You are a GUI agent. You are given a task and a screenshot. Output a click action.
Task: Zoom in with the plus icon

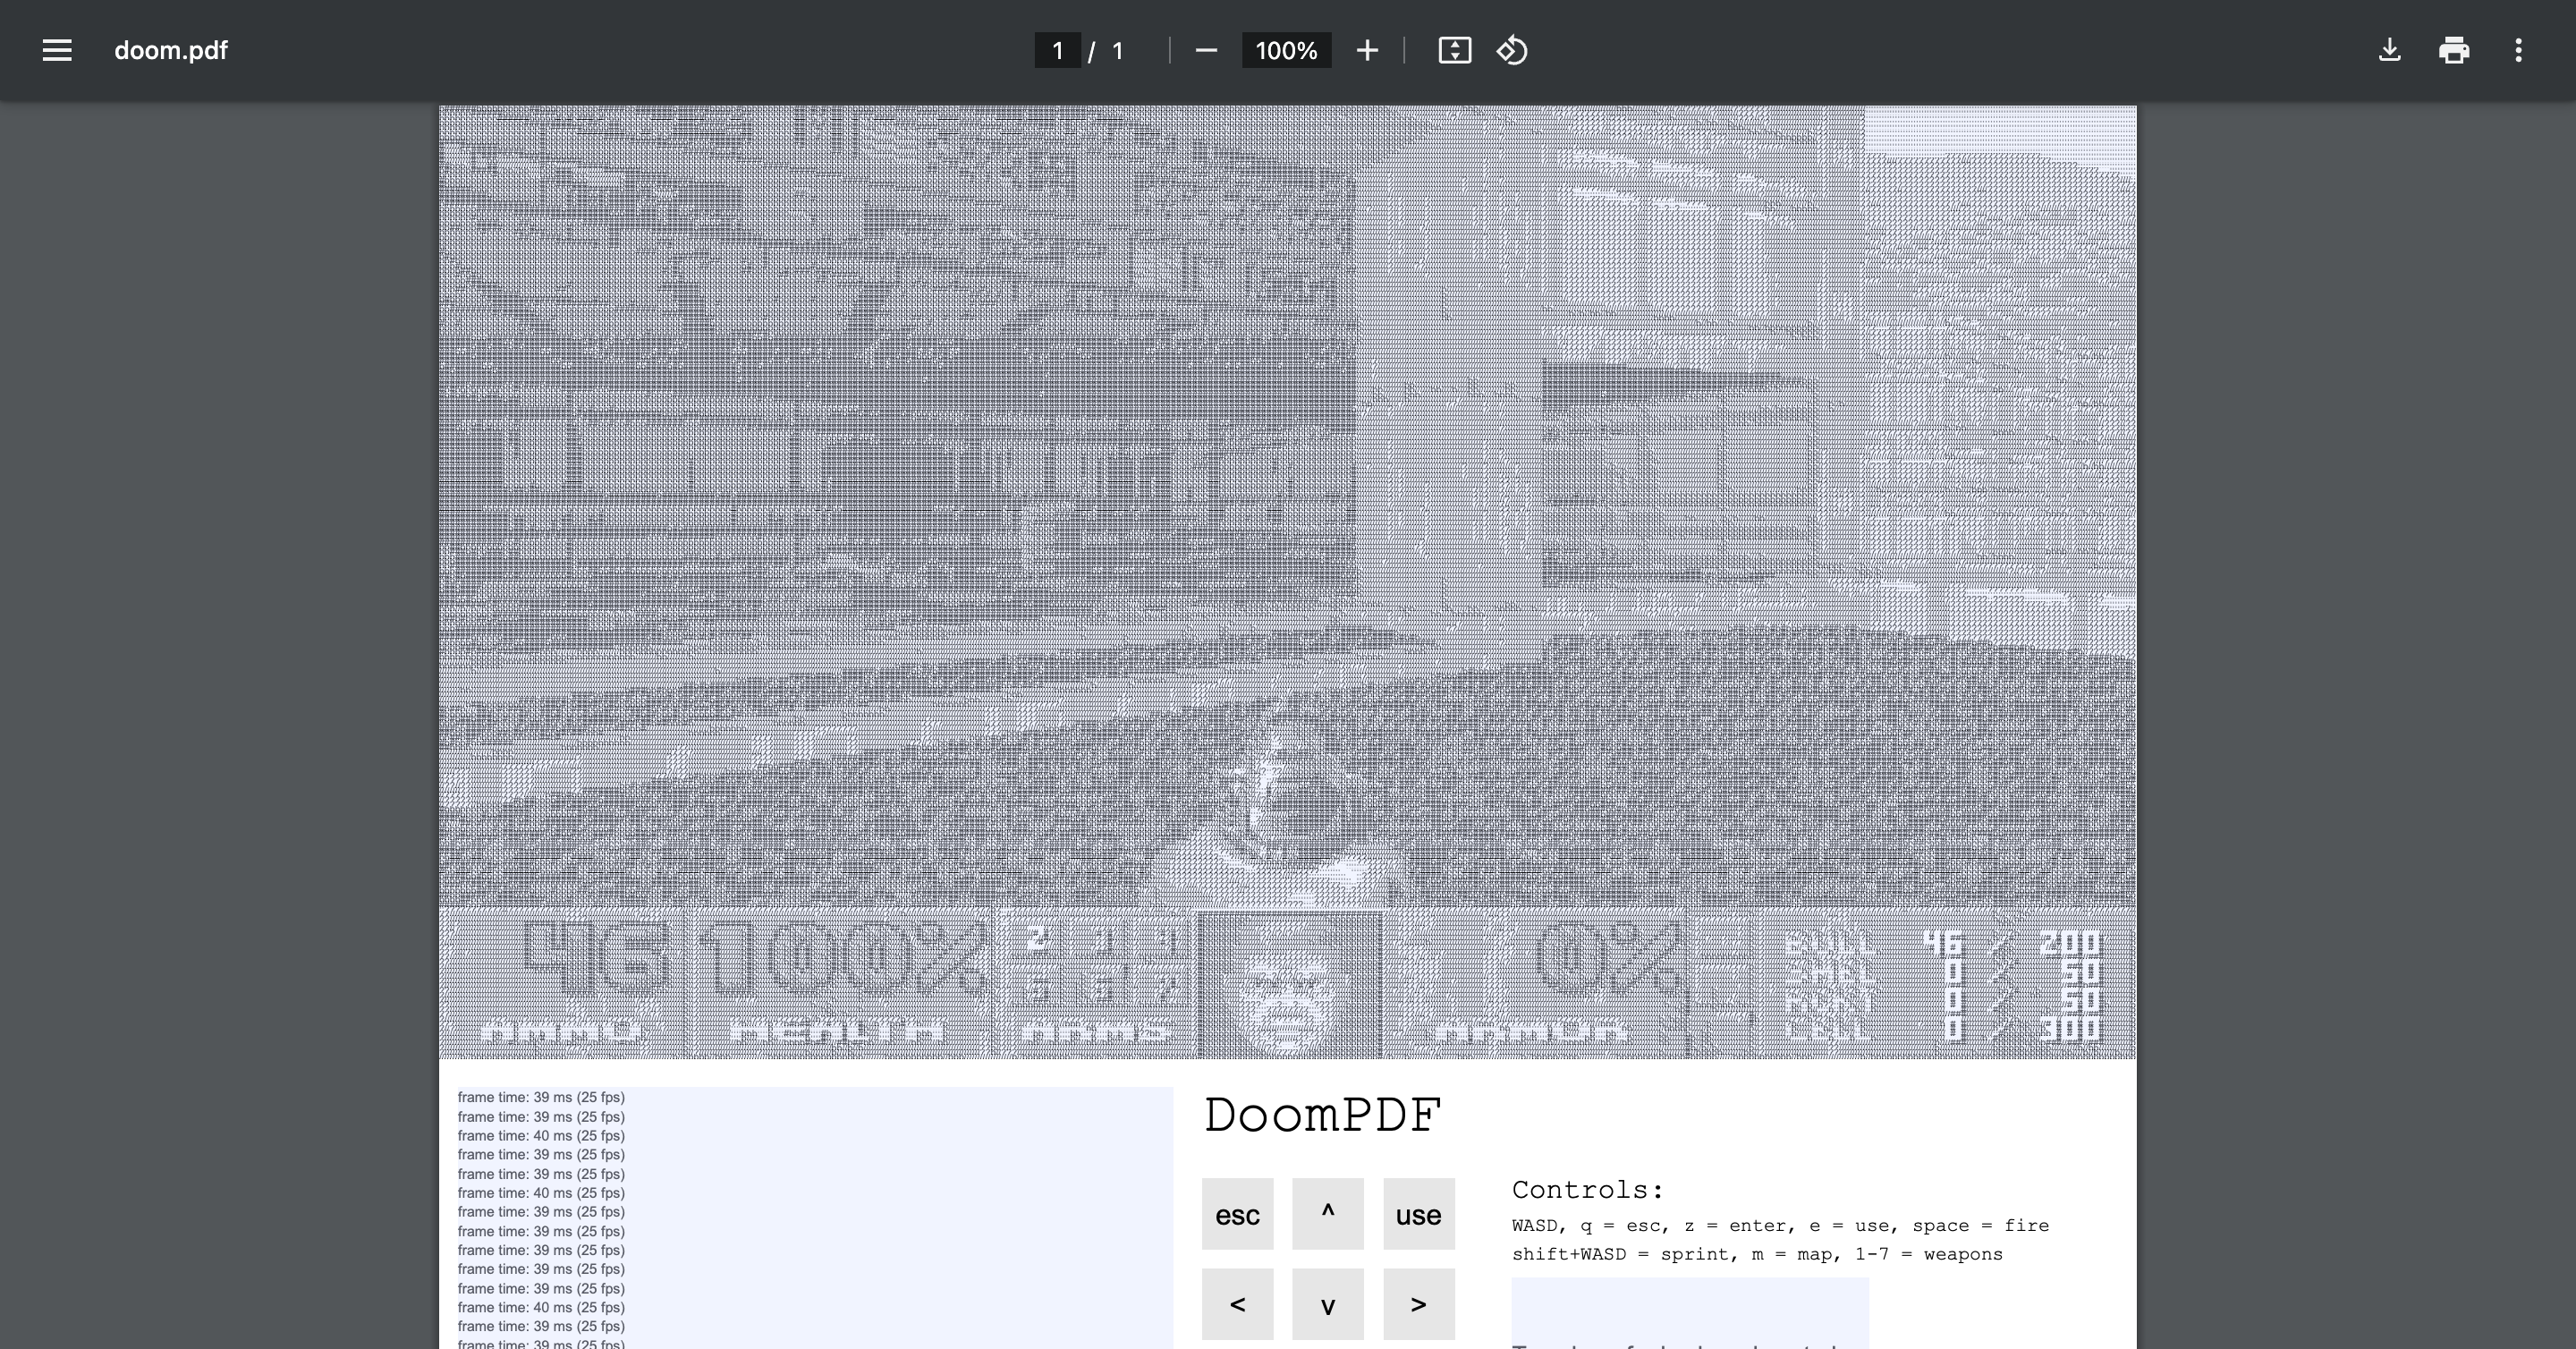tap(1367, 50)
